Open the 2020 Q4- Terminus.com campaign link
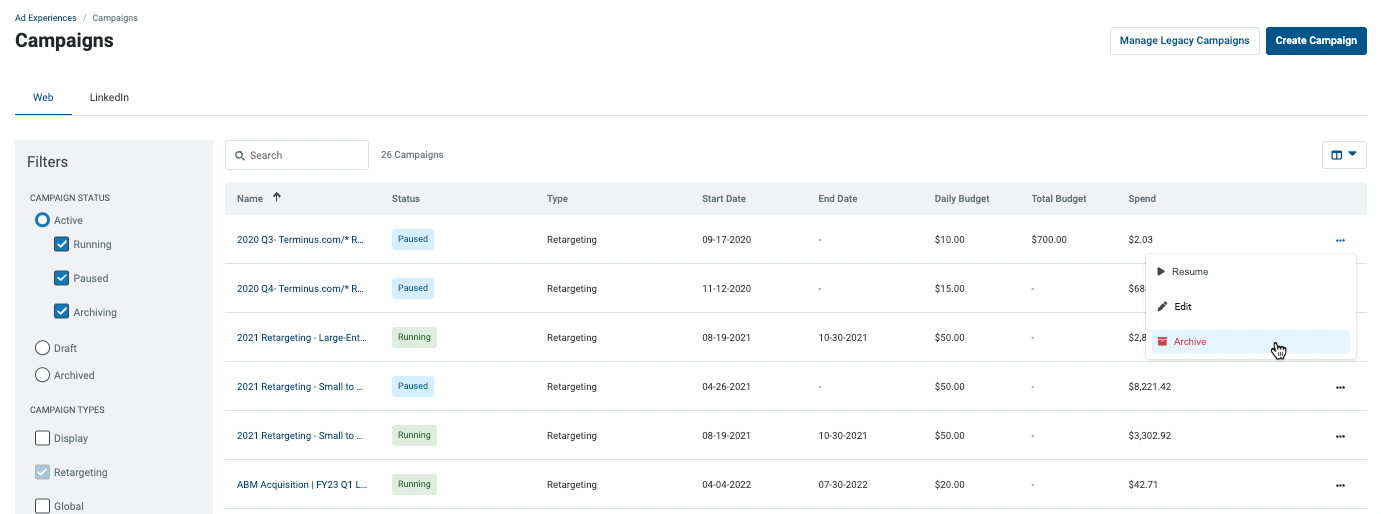Image resolution: width=1381 pixels, height=514 pixels. [x=300, y=289]
